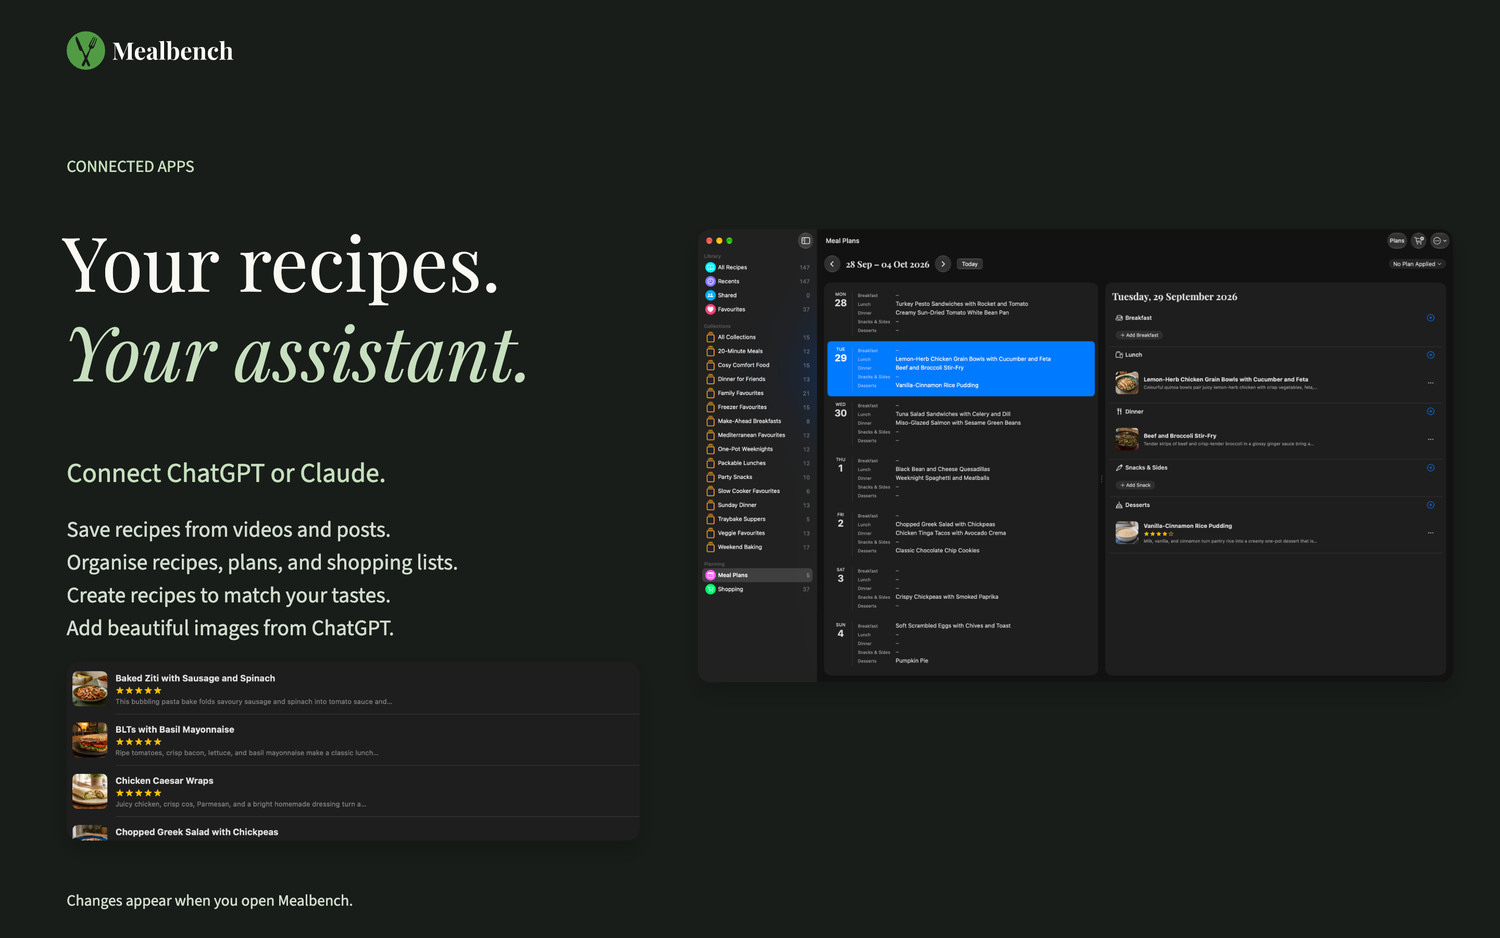Open the Weekend Baking collection
Viewport: 1500px width, 938px height.
click(x=758, y=547)
